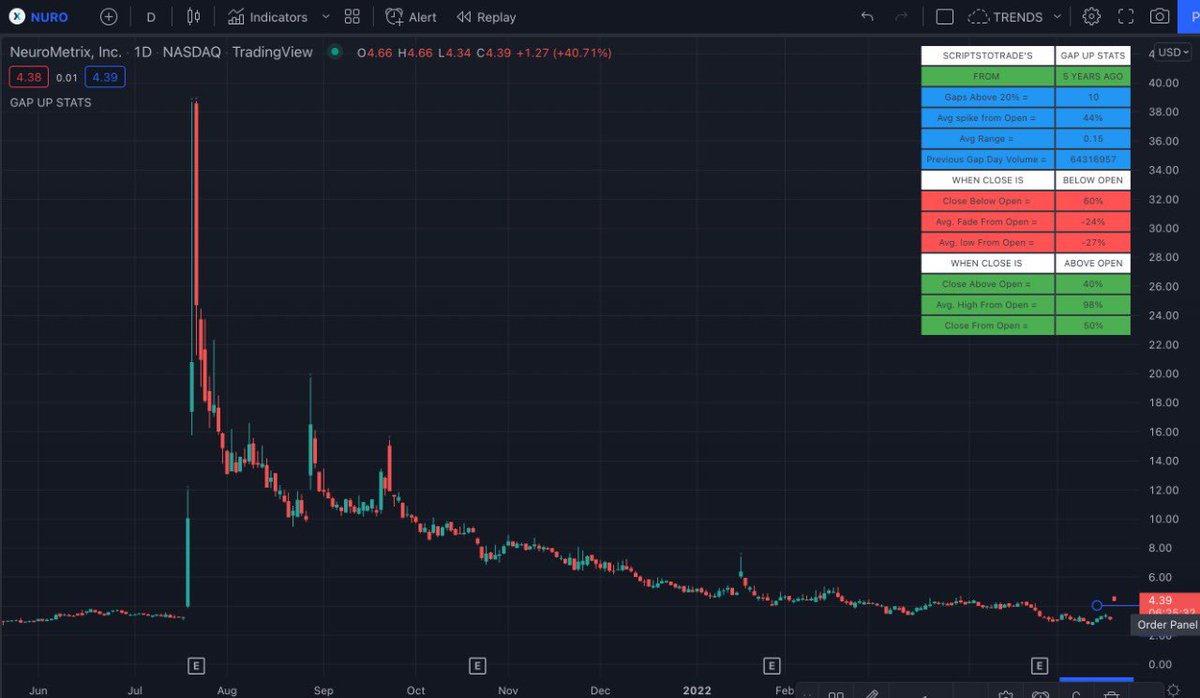Click the 5 YEARS AGO table cell
Viewport: 1200px width, 698px height.
[x=1093, y=76]
